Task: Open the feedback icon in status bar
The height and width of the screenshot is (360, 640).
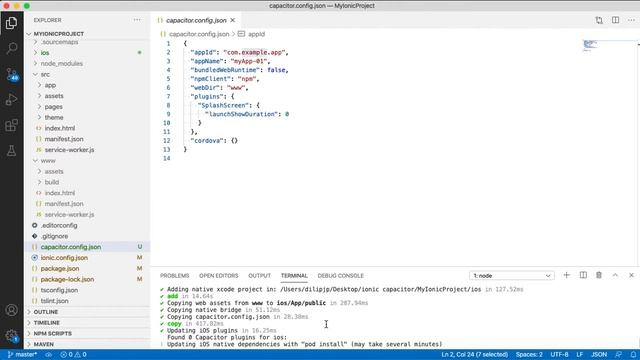Action: (619, 355)
